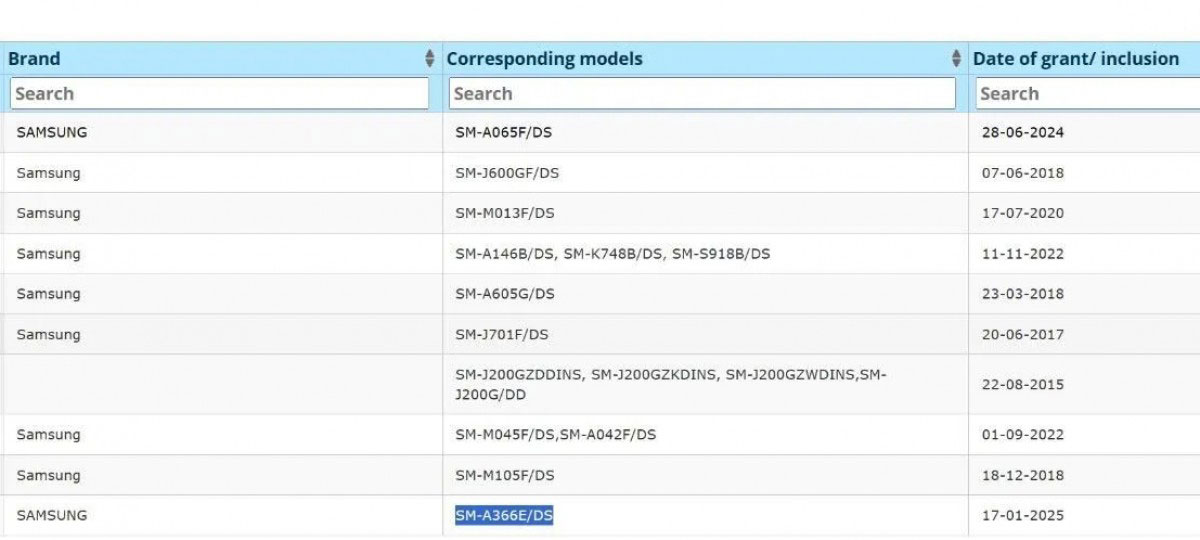Select the SM-M013F/DS row

pos(504,213)
